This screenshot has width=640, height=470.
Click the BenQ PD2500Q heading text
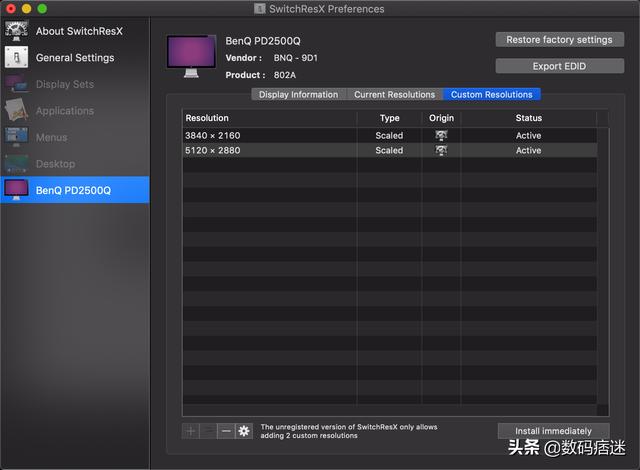[263, 41]
